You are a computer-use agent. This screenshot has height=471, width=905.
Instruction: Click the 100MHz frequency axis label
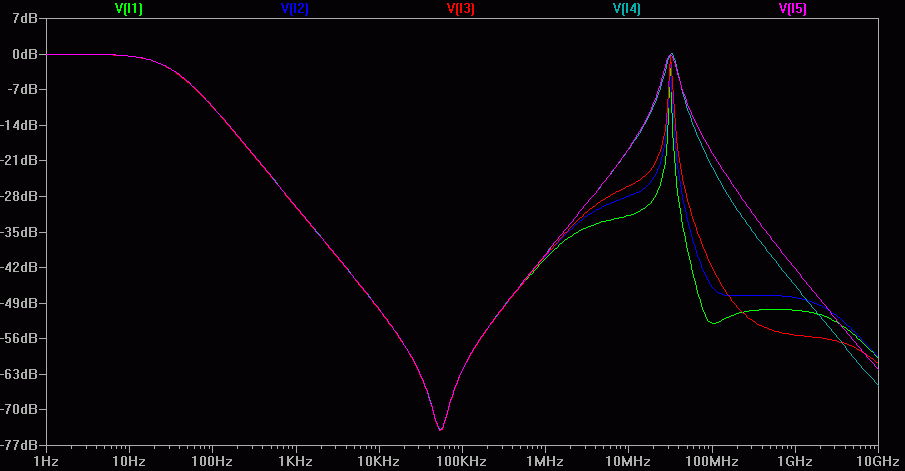click(712, 461)
